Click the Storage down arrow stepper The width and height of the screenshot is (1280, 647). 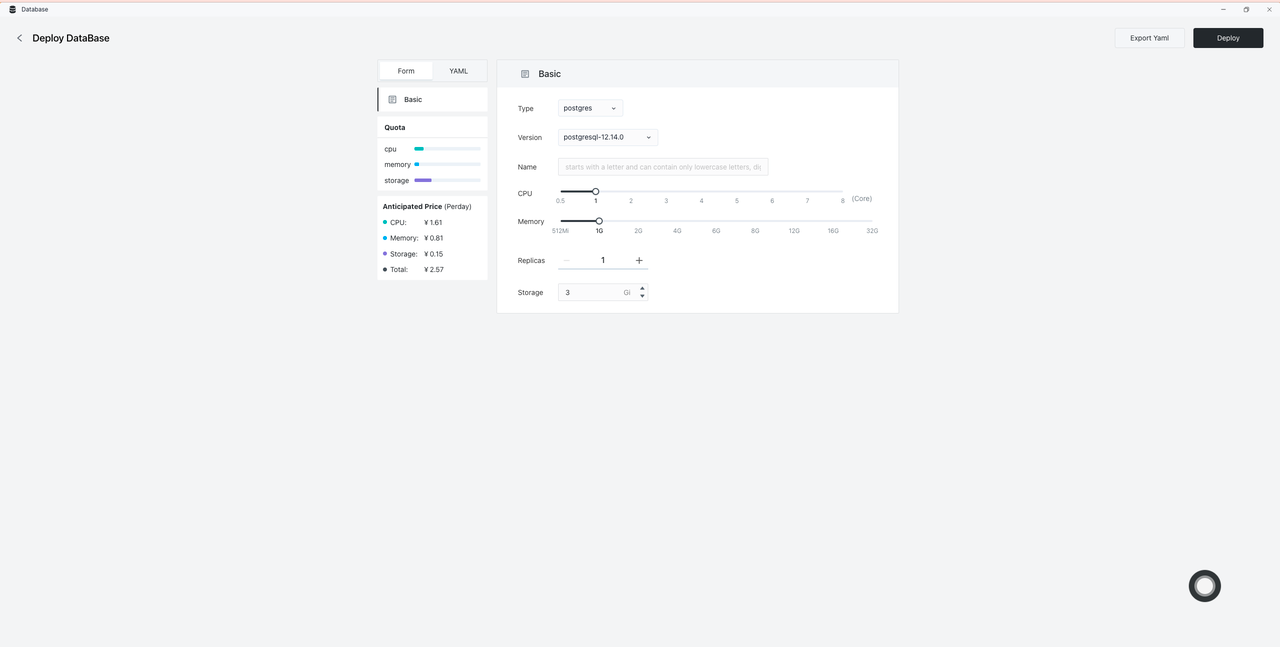[x=642, y=297]
